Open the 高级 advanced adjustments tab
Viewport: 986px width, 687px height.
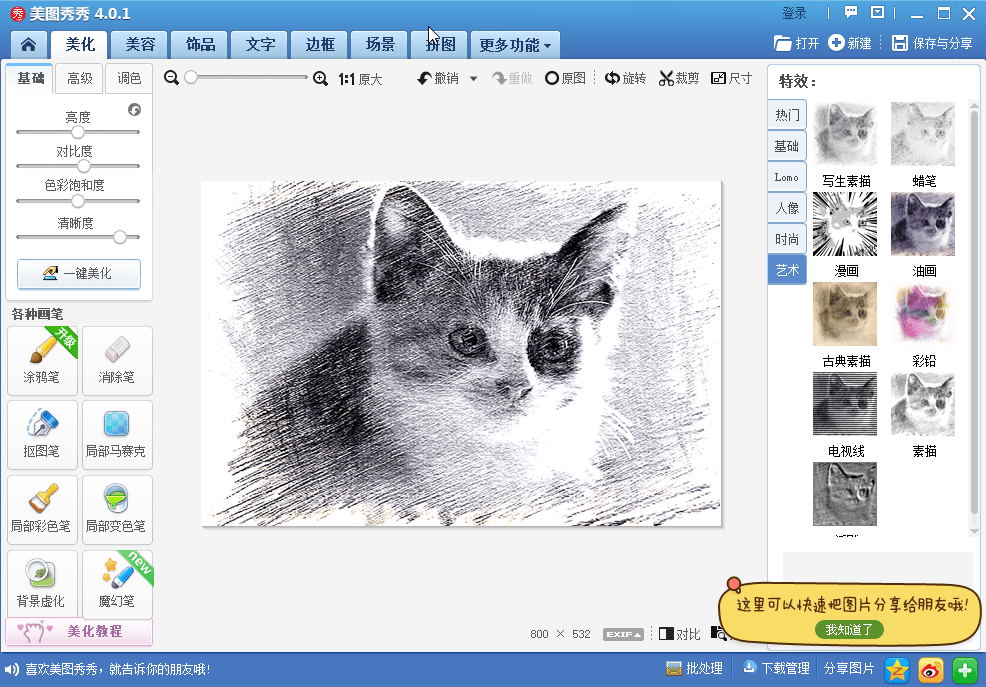click(80, 78)
